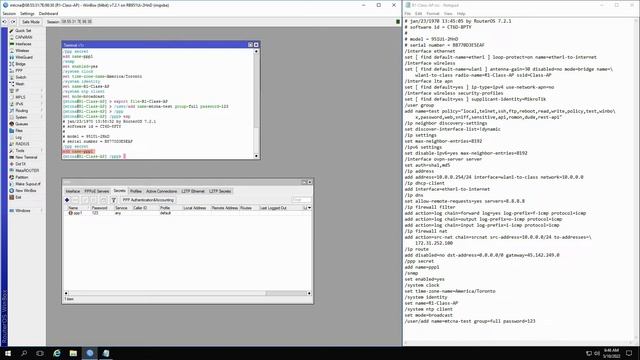The height and width of the screenshot is (360, 640).
Task: Open CAPsMAN in the sidebar
Action: click(23, 37)
